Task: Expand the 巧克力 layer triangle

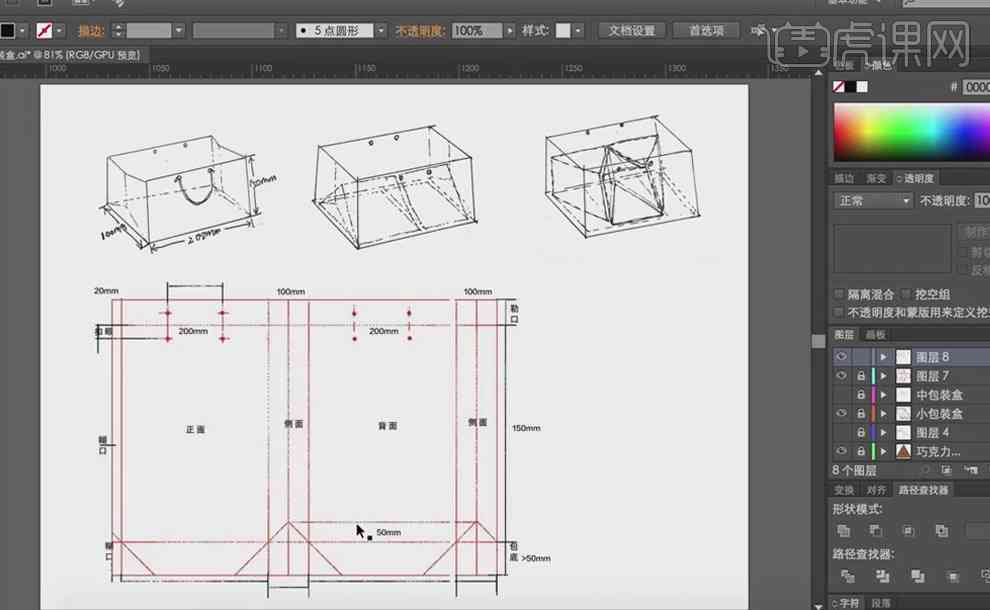Action: click(x=883, y=452)
